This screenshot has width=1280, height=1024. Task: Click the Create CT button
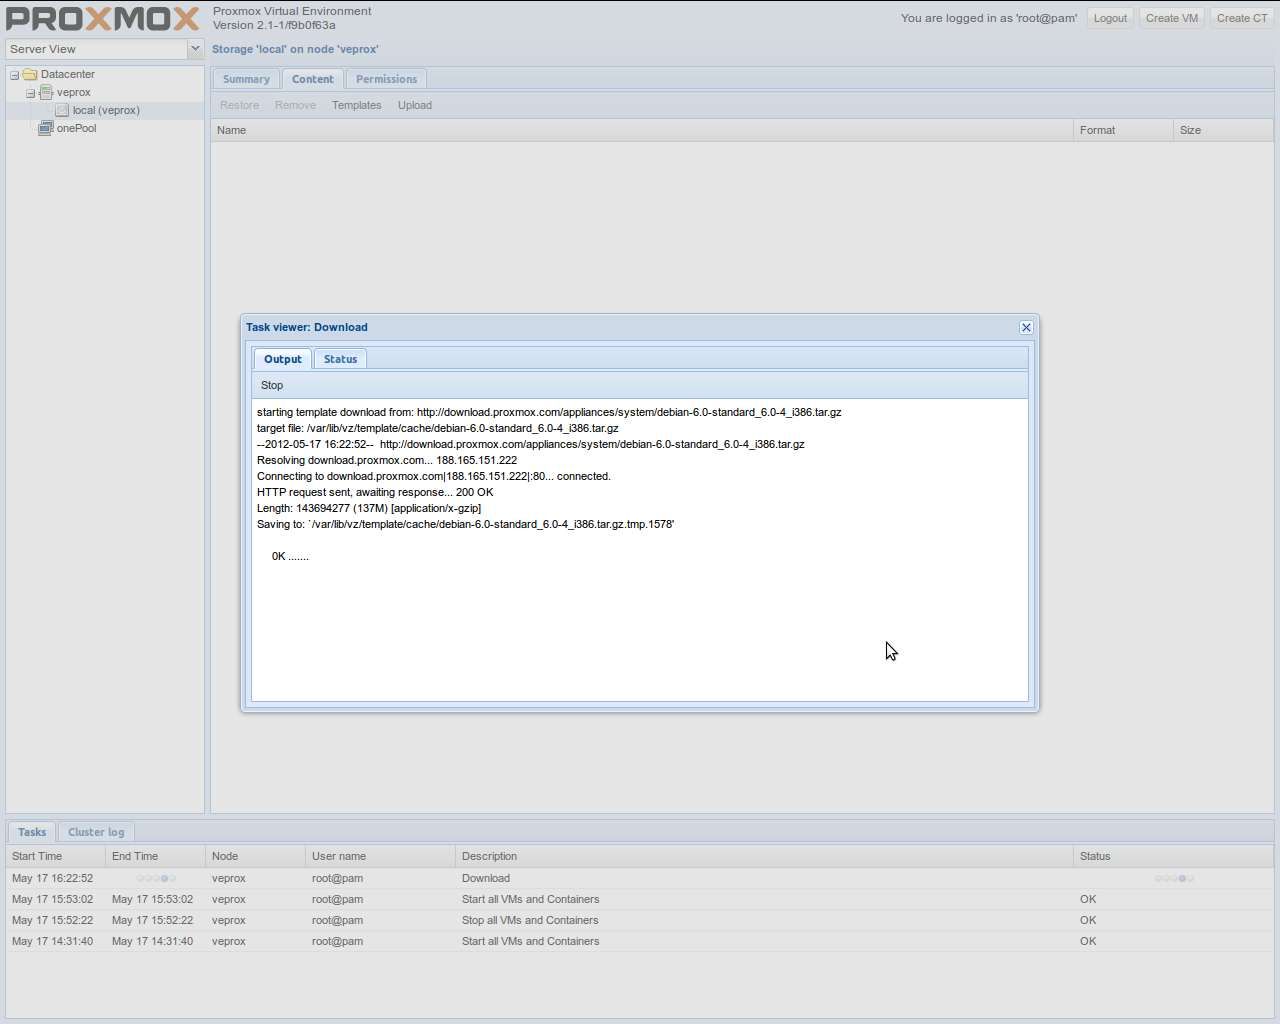point(1241,17)
